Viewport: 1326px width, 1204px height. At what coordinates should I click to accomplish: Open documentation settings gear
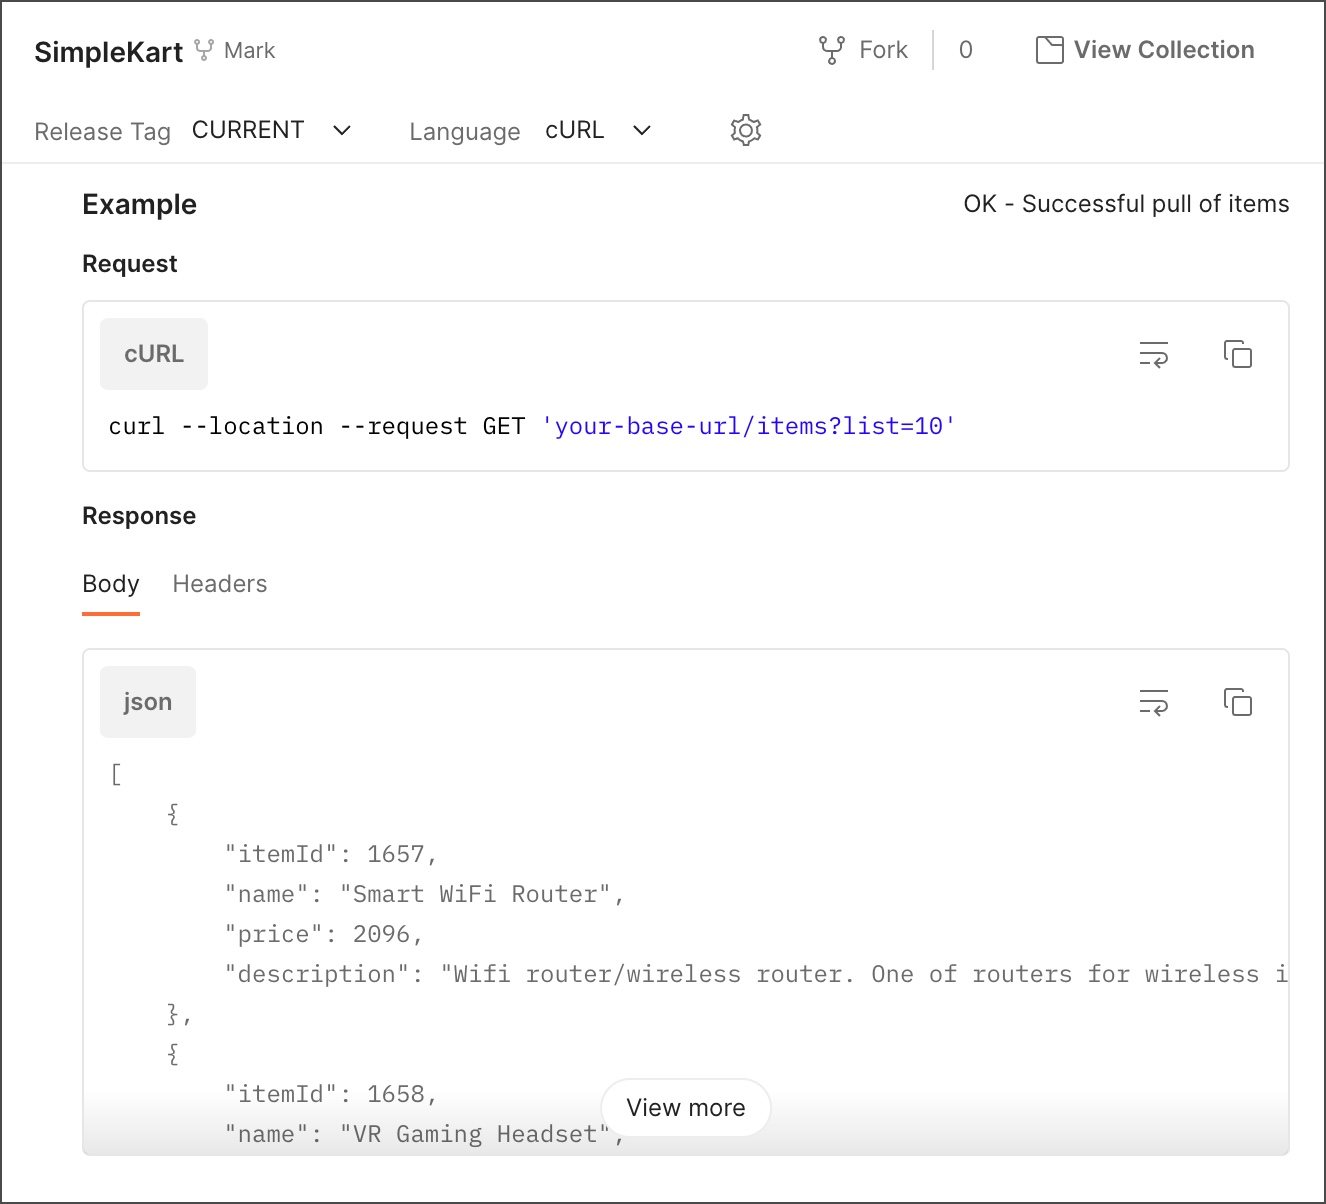coord(746,130)
